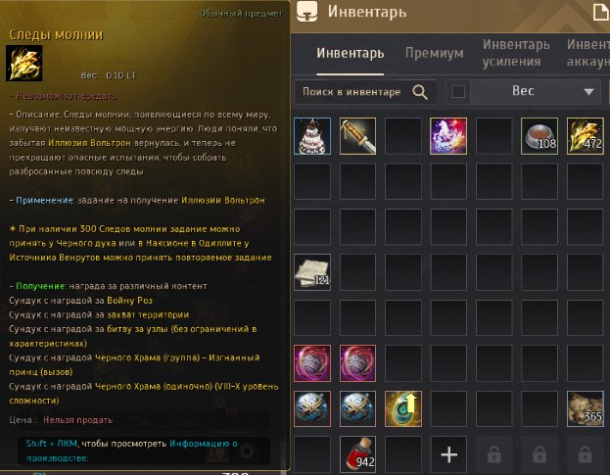Image resolution: width=610 pixels, height=475 pixels.
Task: Select the white horse fantasy item
Action: point(449,136)
